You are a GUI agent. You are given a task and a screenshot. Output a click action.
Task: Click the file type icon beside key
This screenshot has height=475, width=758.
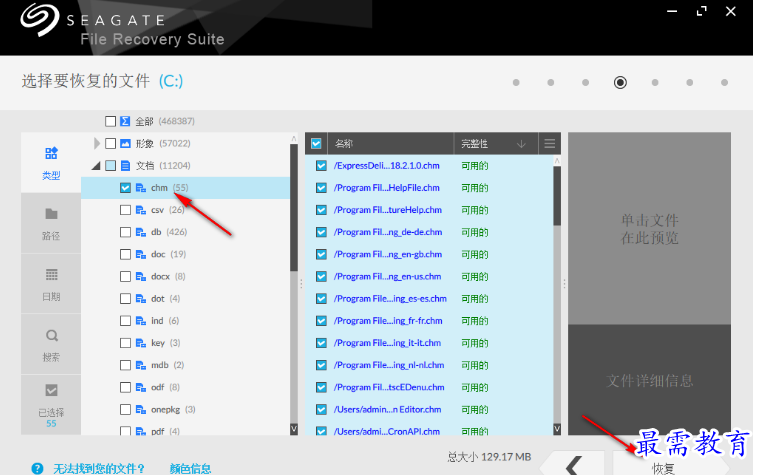[141, 343]
